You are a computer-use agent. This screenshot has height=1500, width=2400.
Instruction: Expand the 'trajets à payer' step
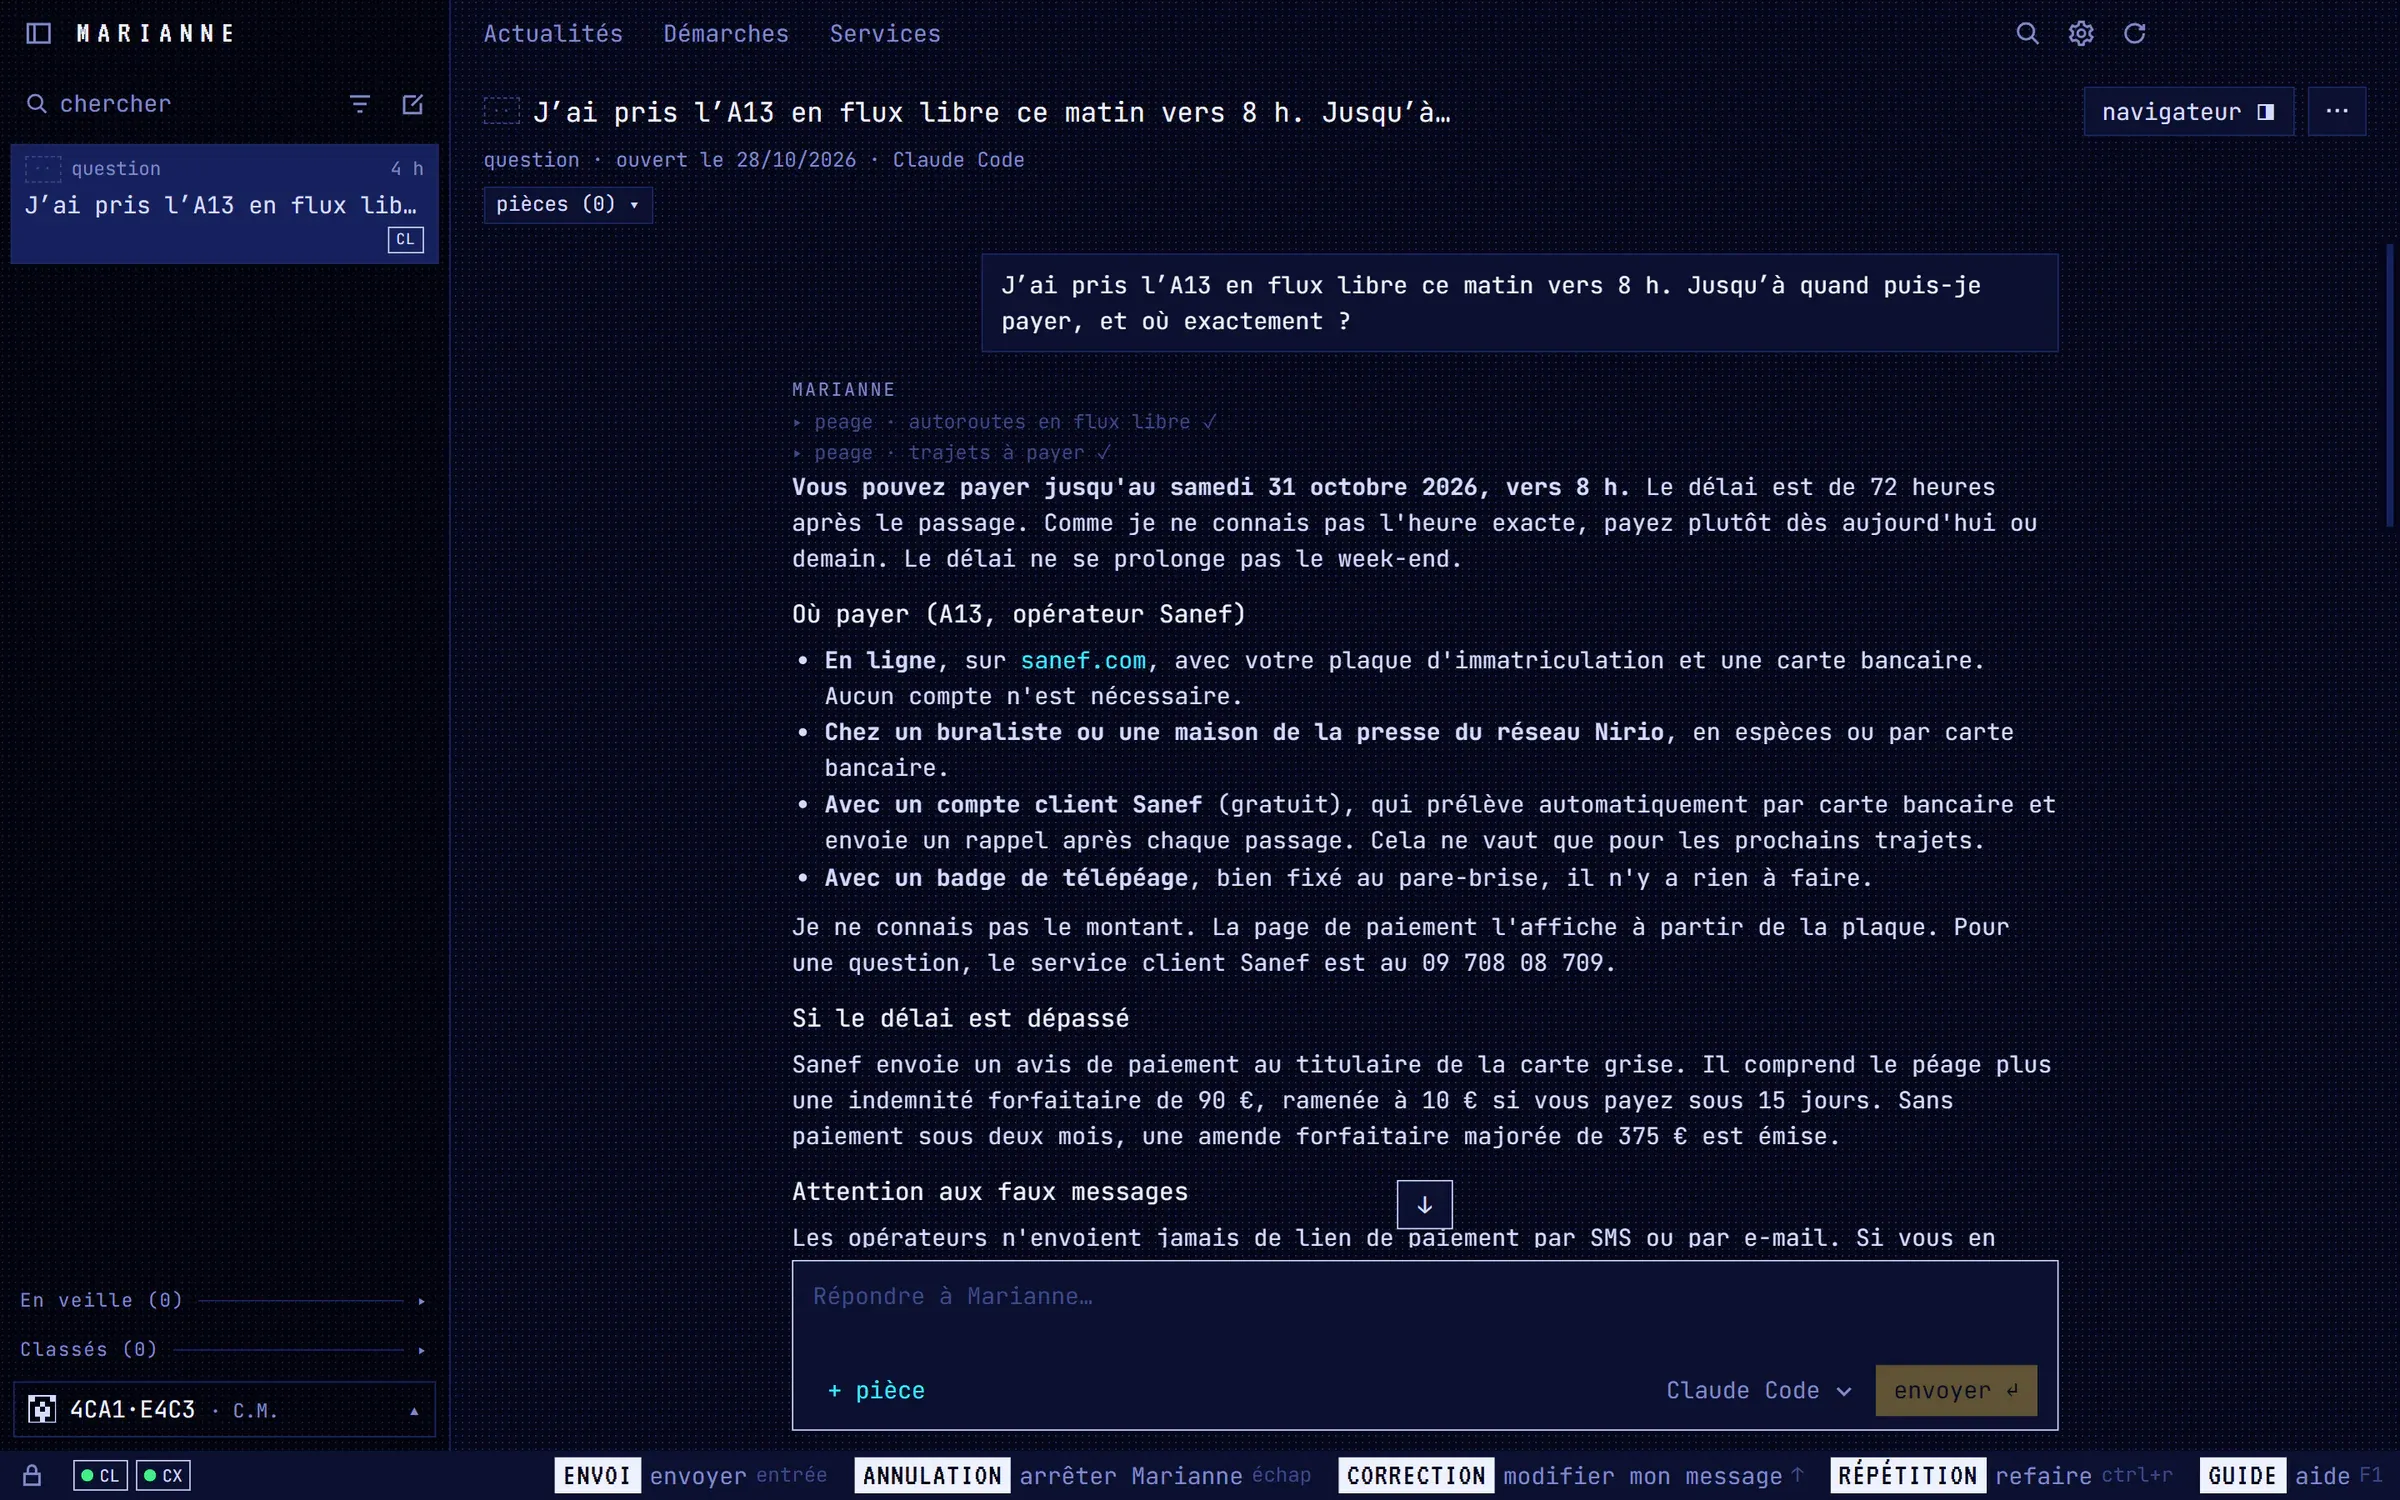951,453
